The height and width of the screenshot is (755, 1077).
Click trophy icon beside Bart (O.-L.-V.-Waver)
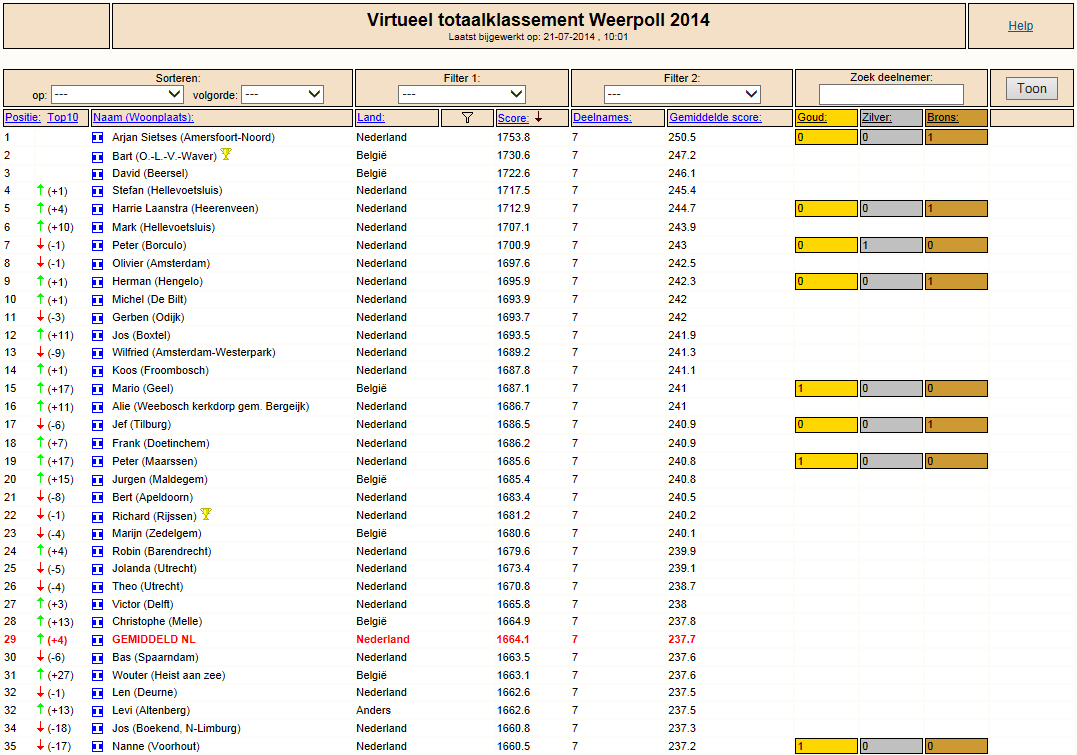pos(226,155)
